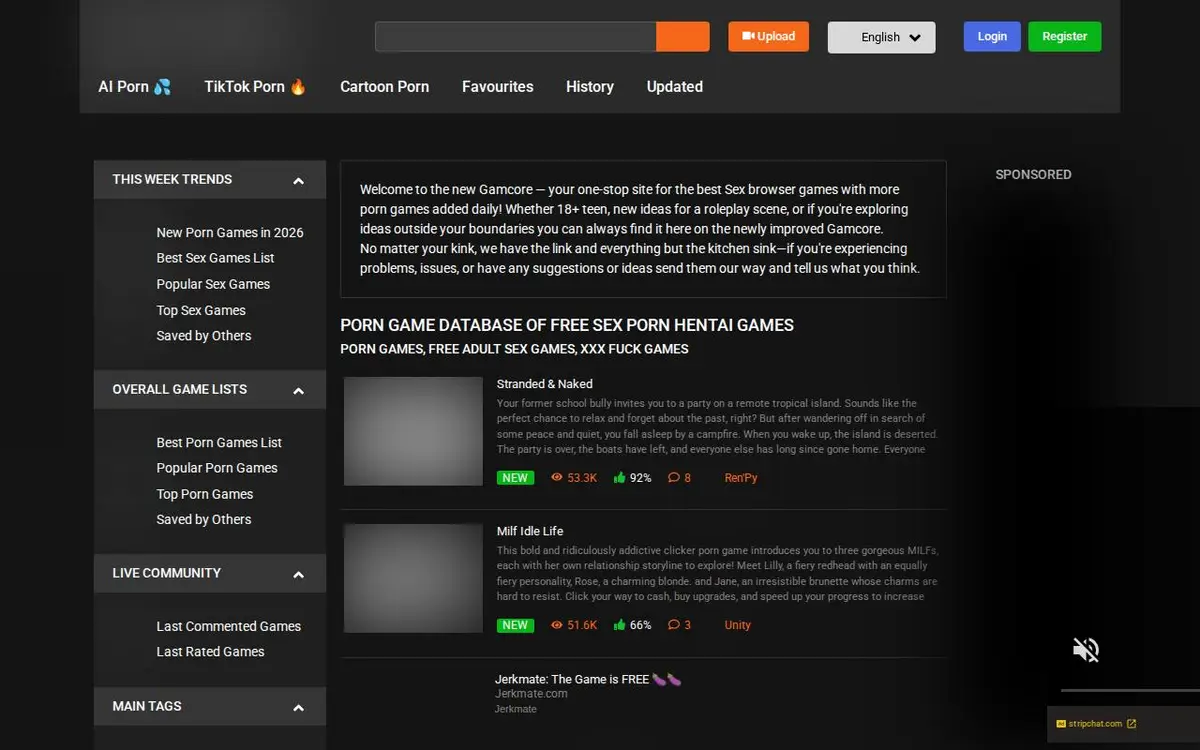Open the TikTok Porn navigation item
Viewport: 1200px width, 750px height.
[256, 87]
